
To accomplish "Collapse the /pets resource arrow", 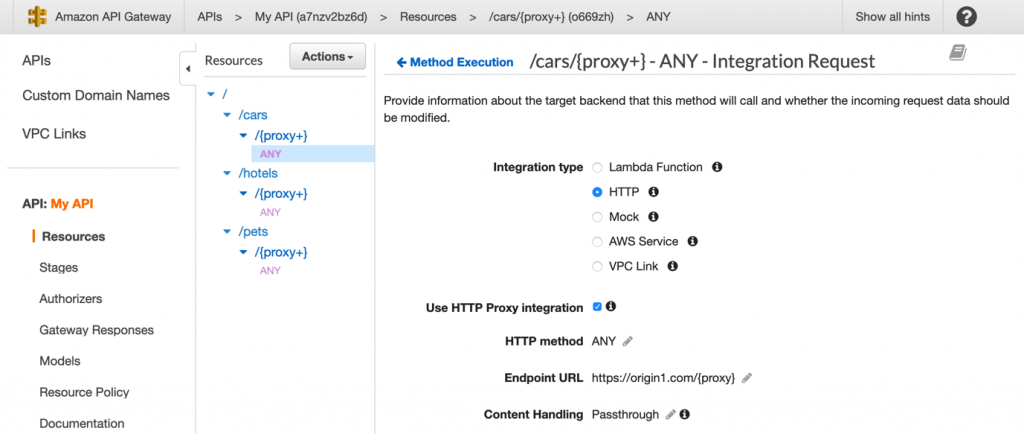I will tap(227, 232).
